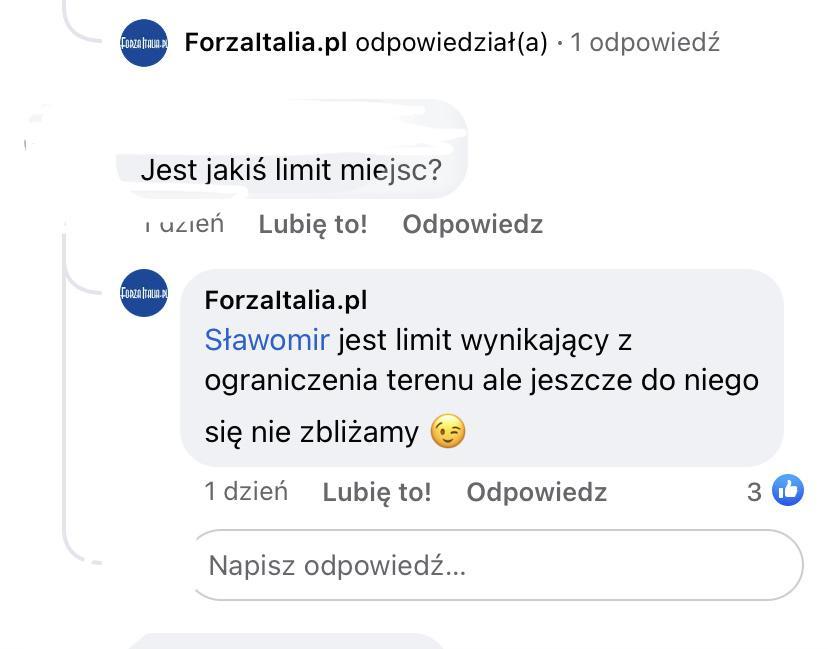Like the ForzaItalia.pl reply with 'Lubię to!'
This screenshot has height=649, width=828.
[377, 492]
